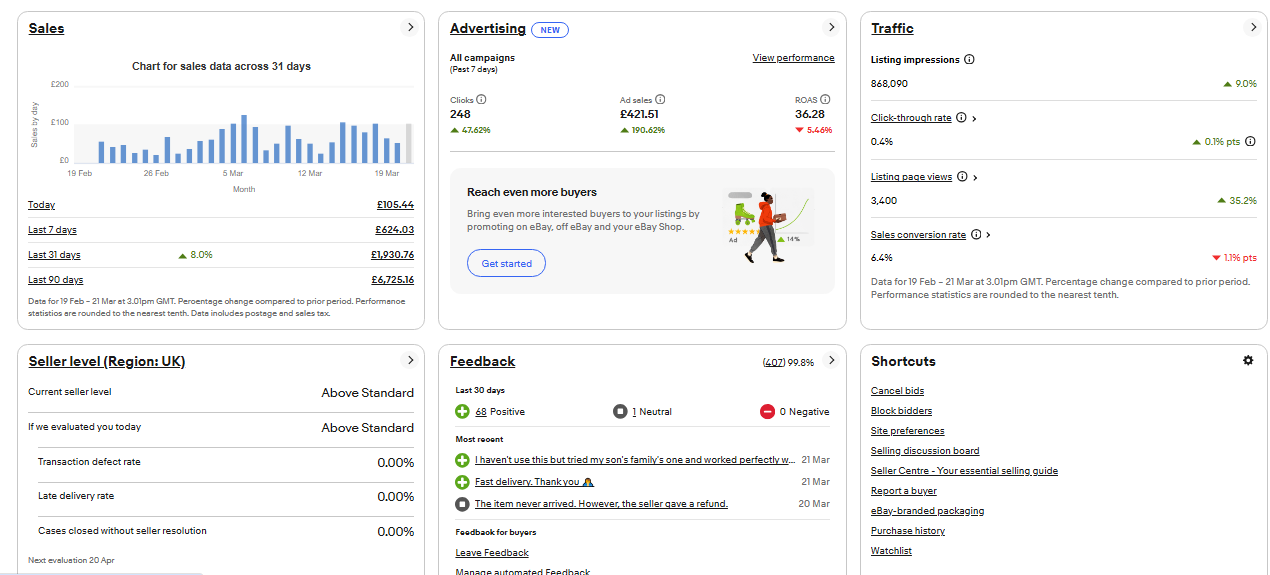The height and width of the screenshot is (575, 1270).
Task: Click the £6,725.16 sales amount
Action: click(392, 280)
